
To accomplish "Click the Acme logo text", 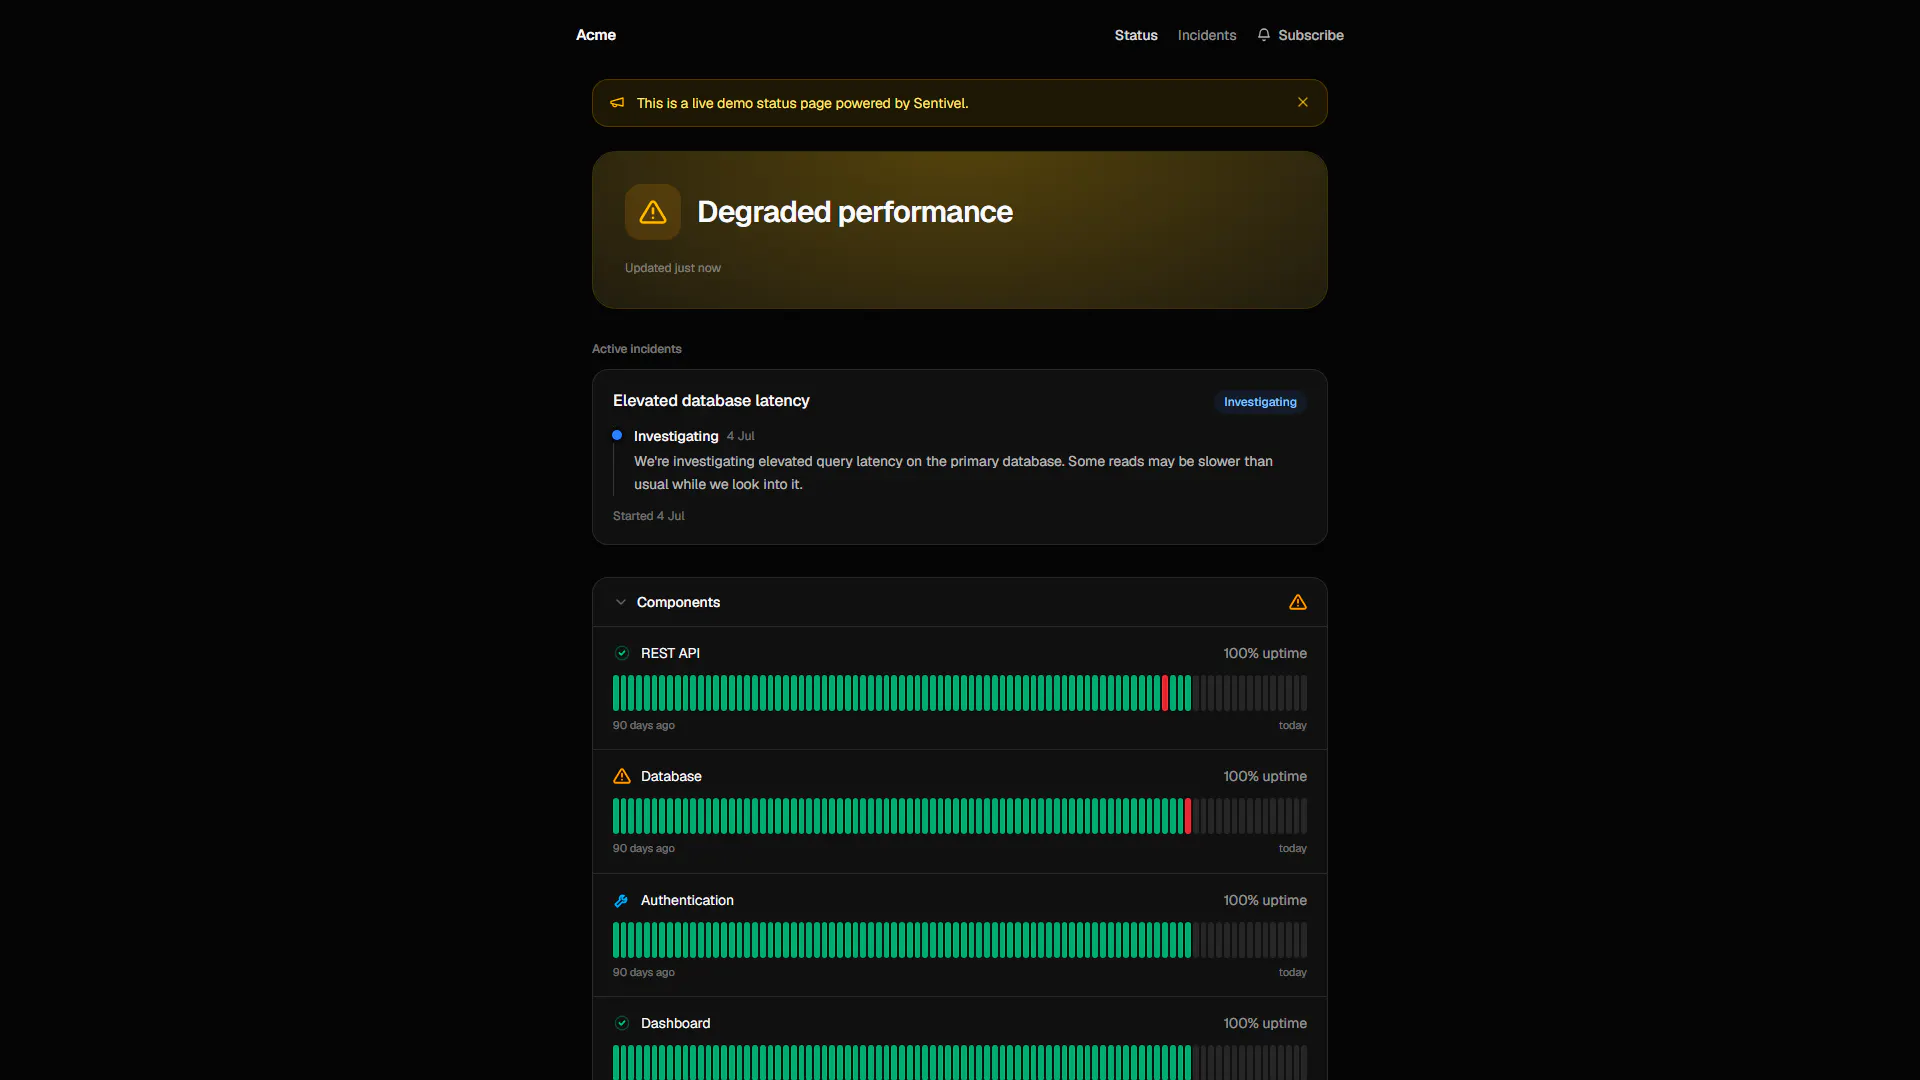I will (x=595, y=35).
